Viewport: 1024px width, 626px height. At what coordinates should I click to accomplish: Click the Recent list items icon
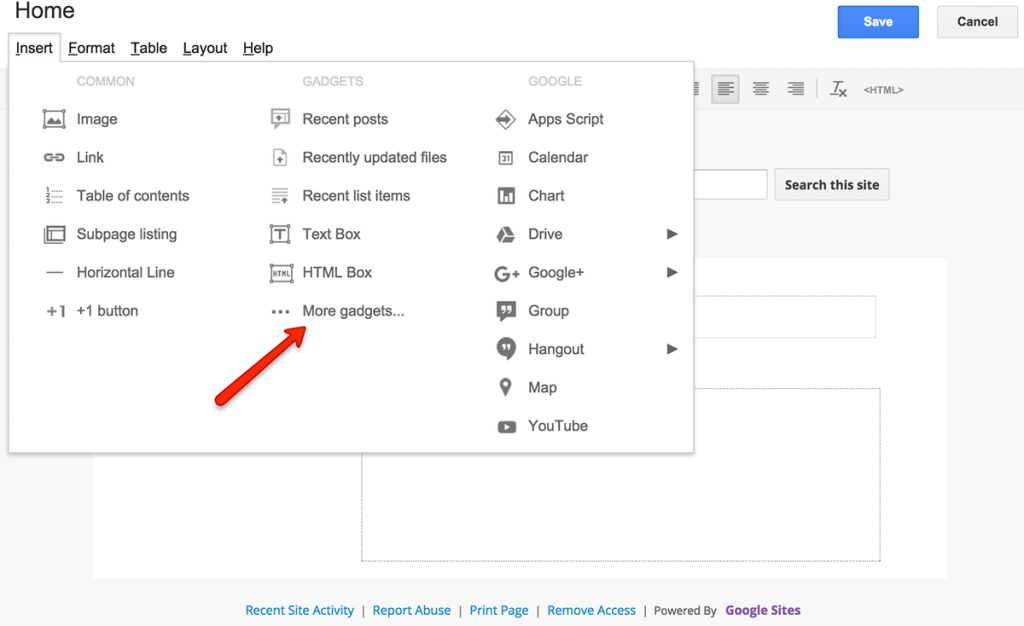click(x=280, y=196)
